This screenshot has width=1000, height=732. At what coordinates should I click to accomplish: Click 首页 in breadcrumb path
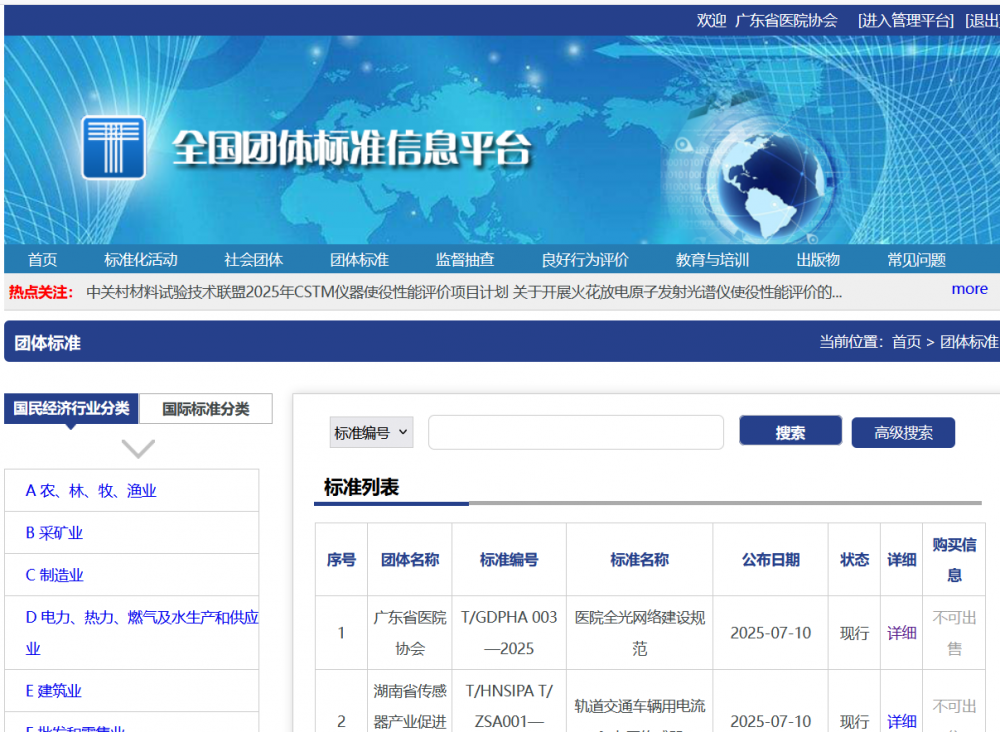[906, 342]
